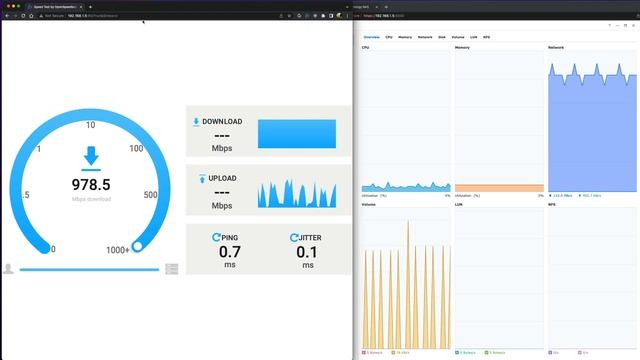Viewport: 640px width, 360px height.
Task: Select the Overview tab in Resource Monitor
Action: point(371,37)
